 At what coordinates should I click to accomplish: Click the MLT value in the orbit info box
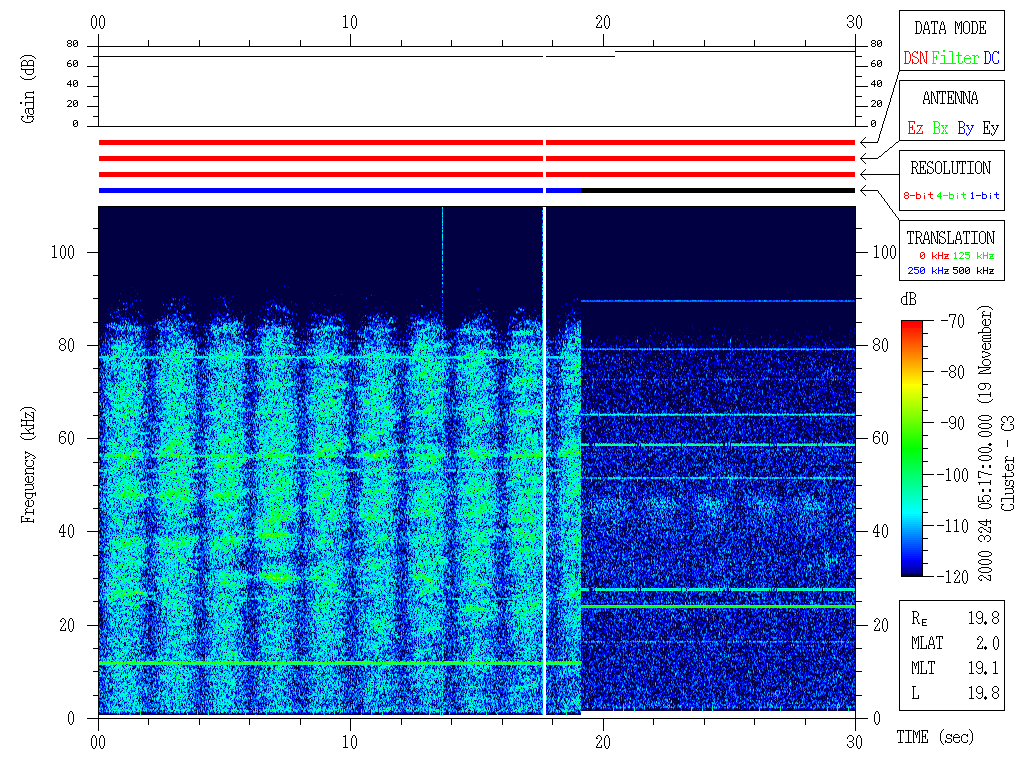click(x=987, y=667)
